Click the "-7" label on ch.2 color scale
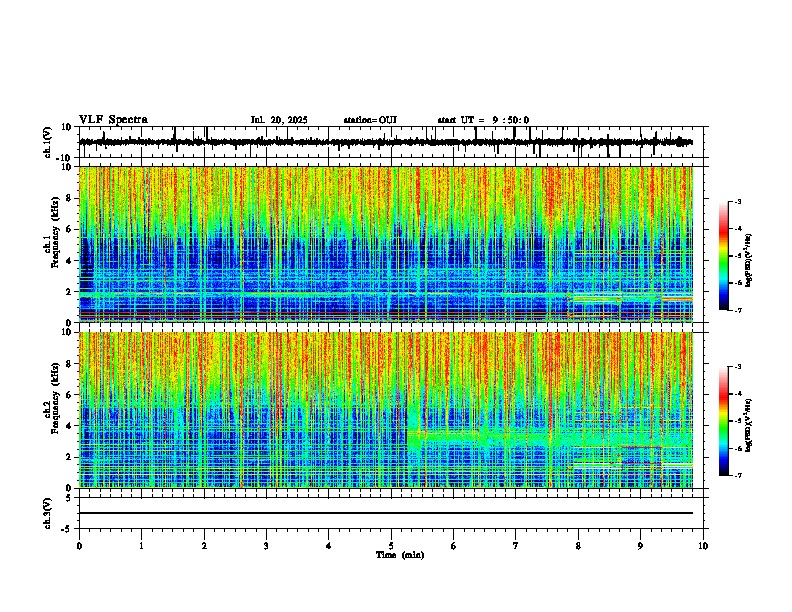This screenshot has height=612, width=792. tap(738, 476)
